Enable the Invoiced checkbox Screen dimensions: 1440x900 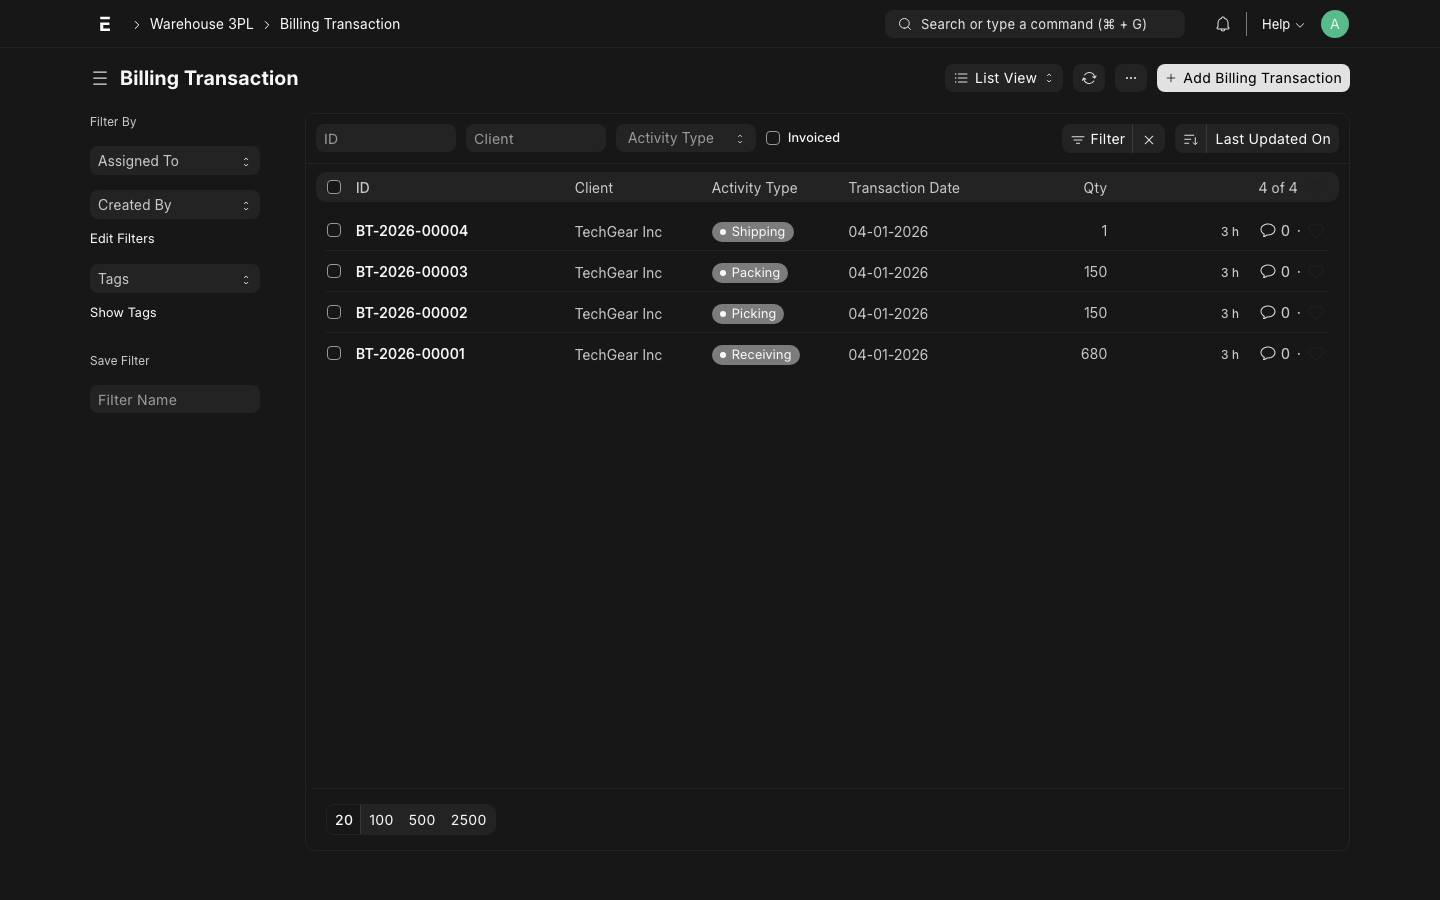[x=772, y=138]
